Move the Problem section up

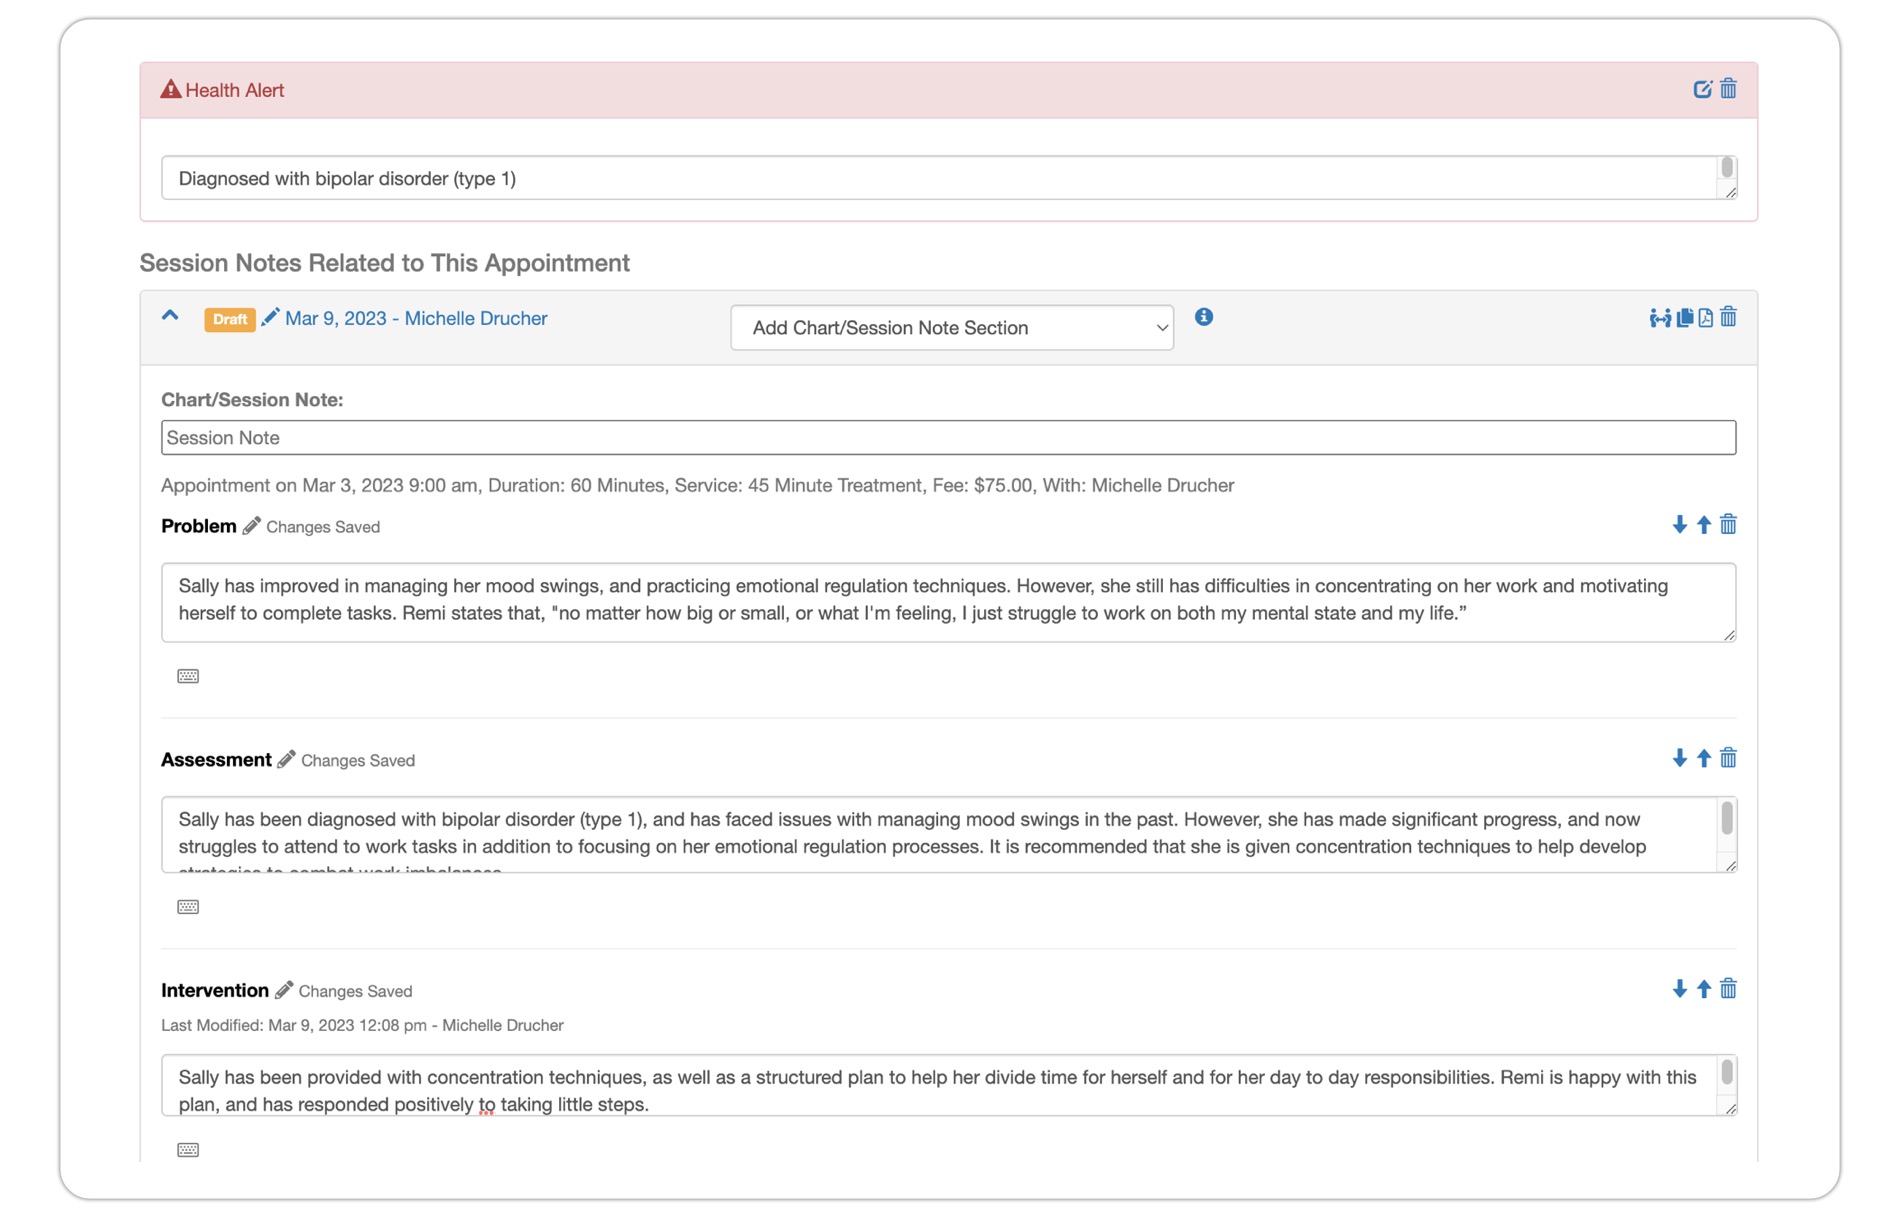pos(1704,525)
